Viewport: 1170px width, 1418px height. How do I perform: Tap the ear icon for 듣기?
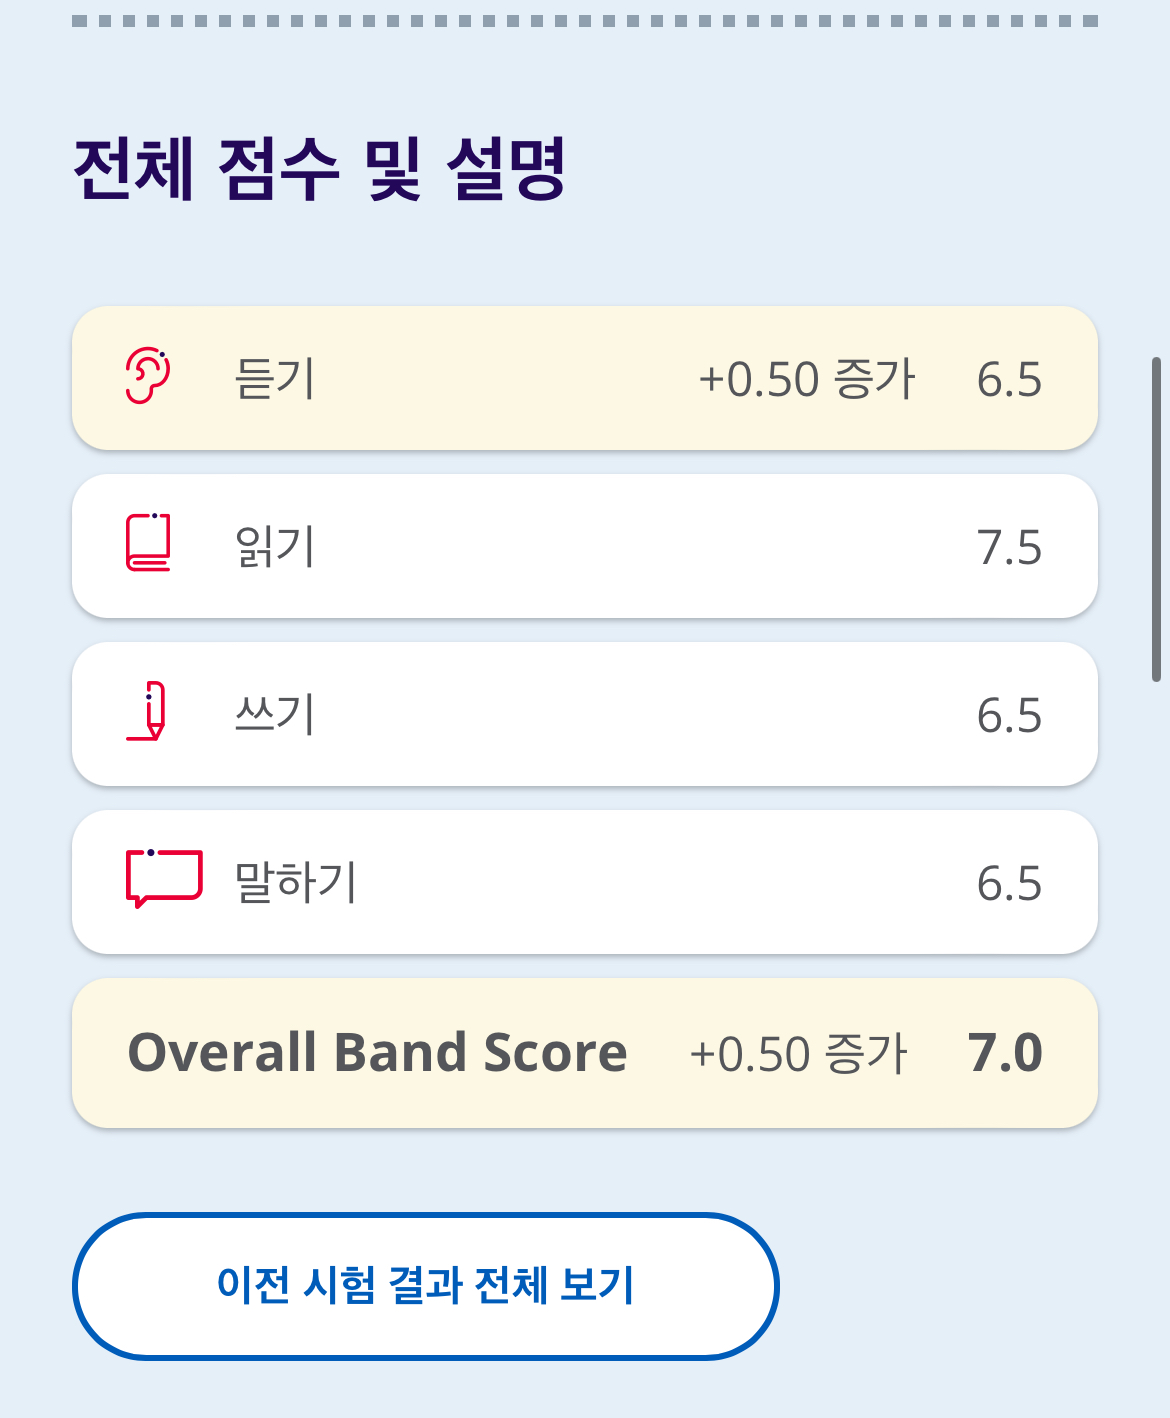coord(148,376)
